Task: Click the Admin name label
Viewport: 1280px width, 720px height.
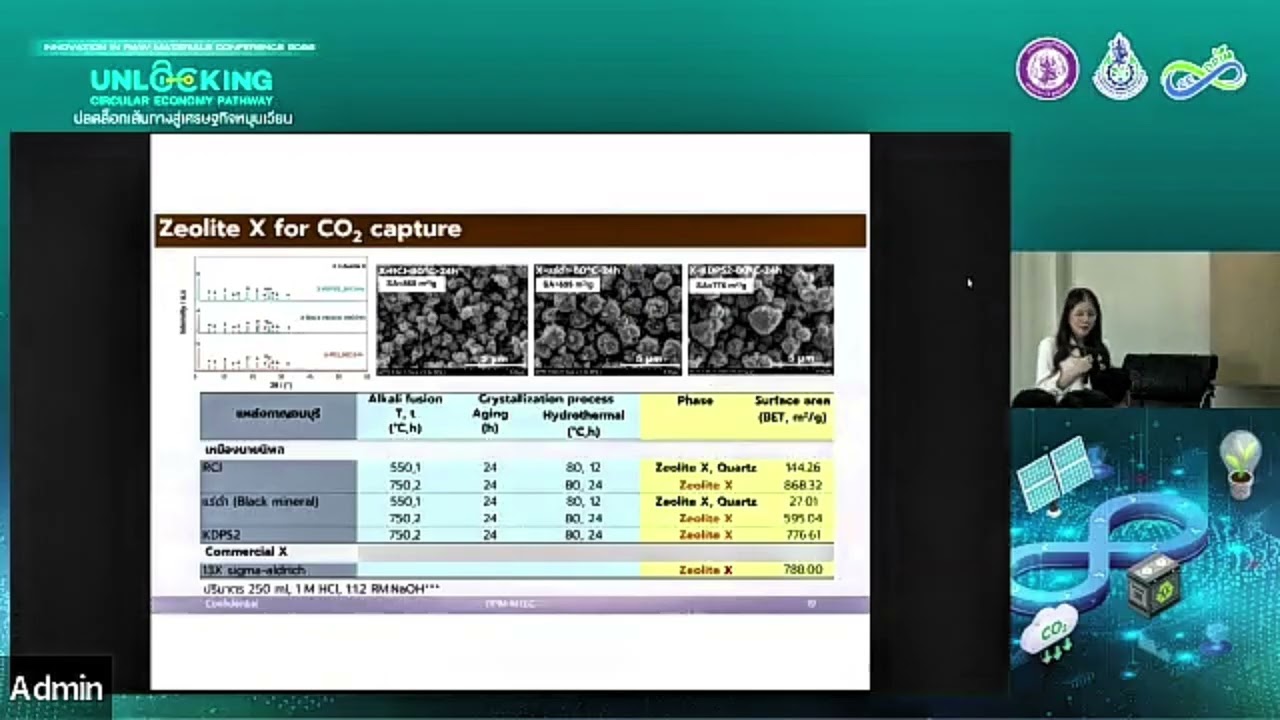Action: [56, 688]
